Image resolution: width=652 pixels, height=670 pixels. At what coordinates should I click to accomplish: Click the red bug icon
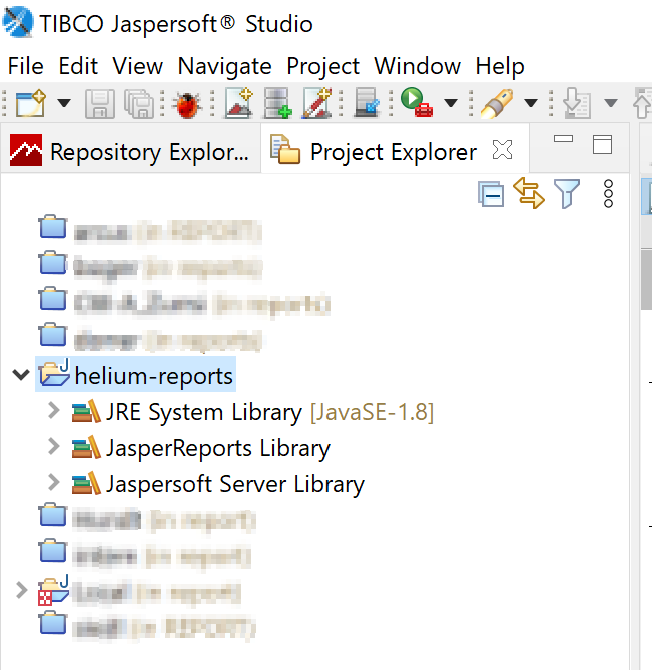tap(184, 103)
